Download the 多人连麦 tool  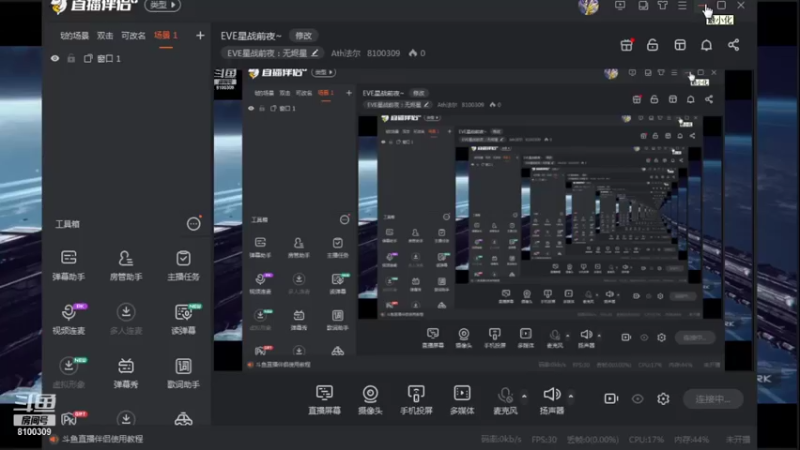point(126,319)
